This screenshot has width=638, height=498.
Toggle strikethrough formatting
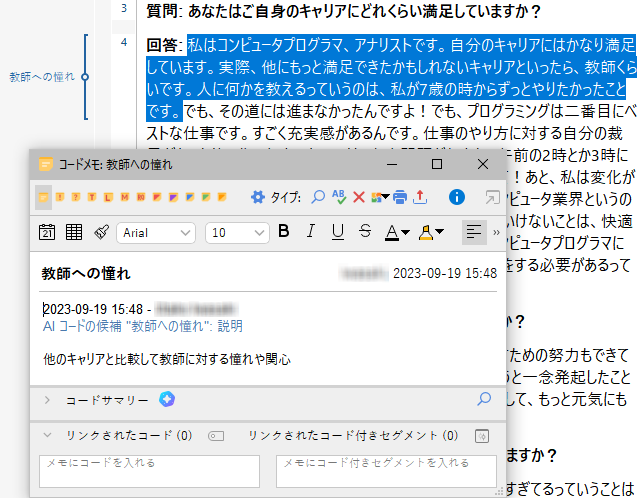point(365,232)
